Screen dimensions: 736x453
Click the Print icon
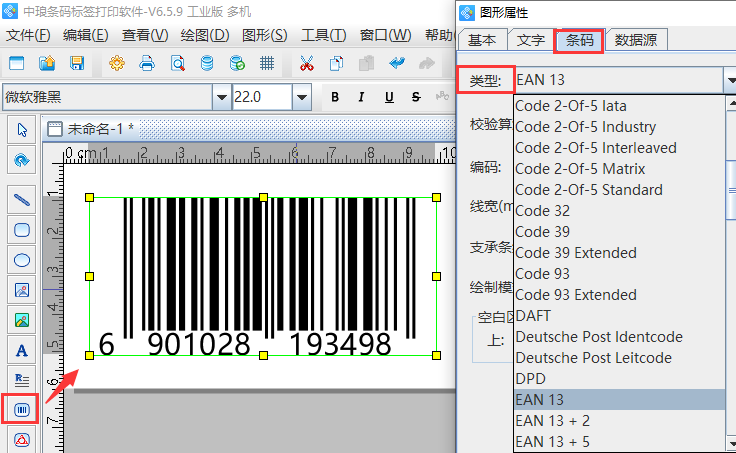(147, 64)
